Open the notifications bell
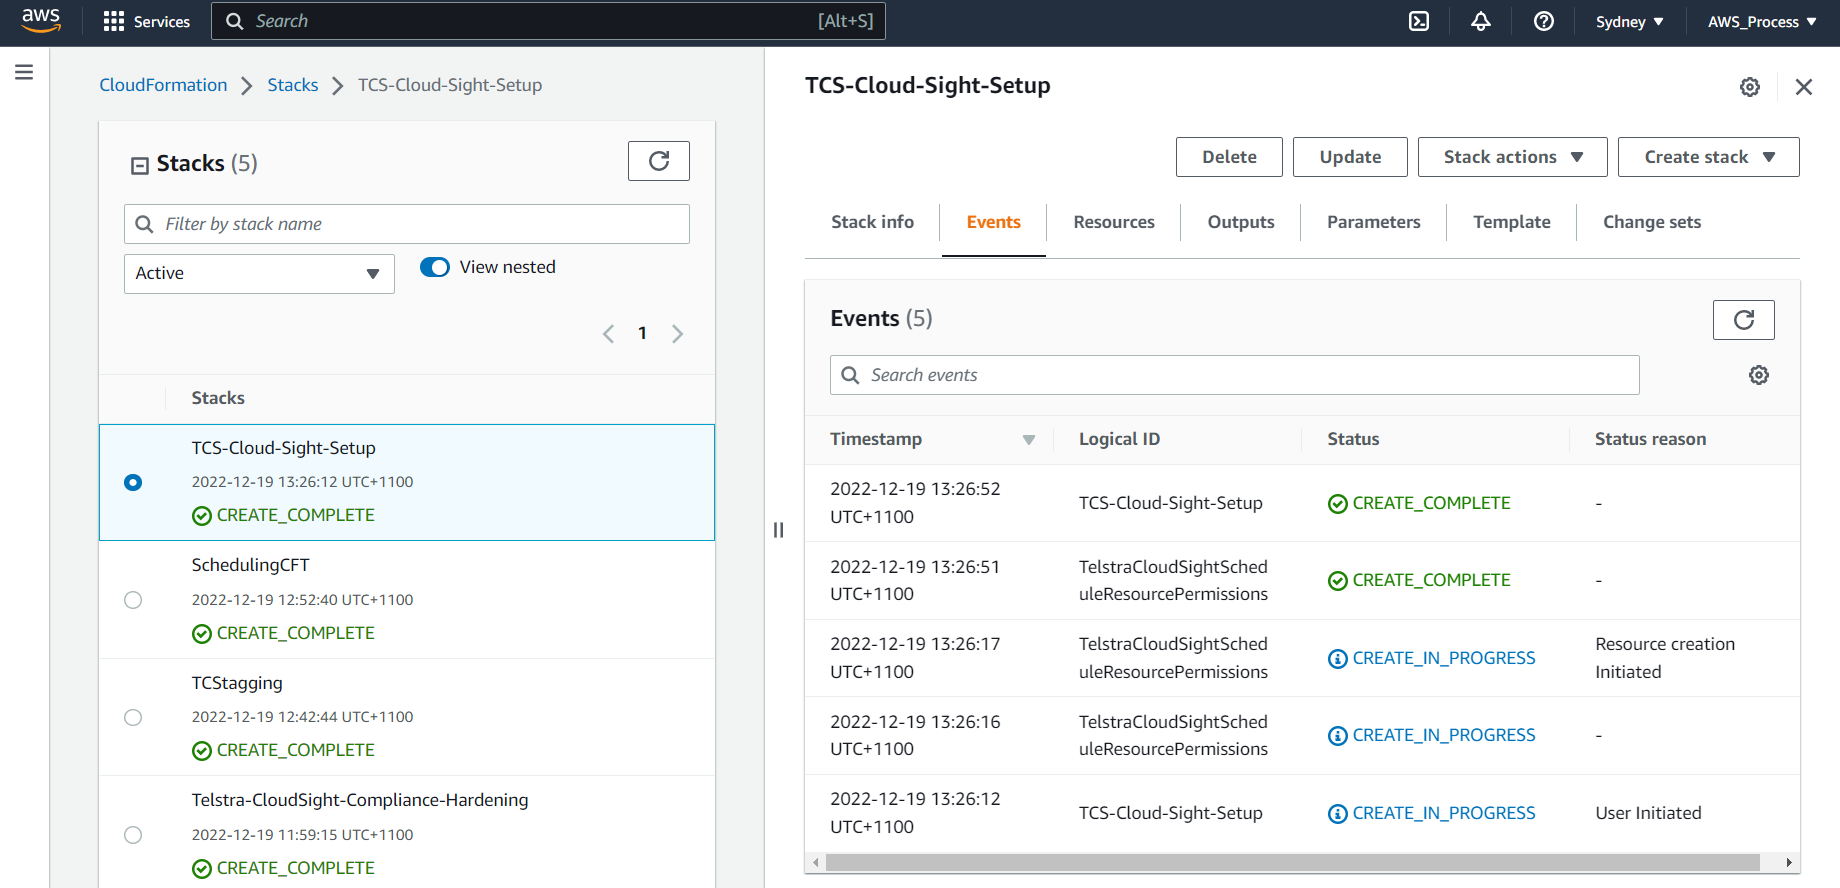This screenshot has height=888, width=1840. coord(1480,21)
